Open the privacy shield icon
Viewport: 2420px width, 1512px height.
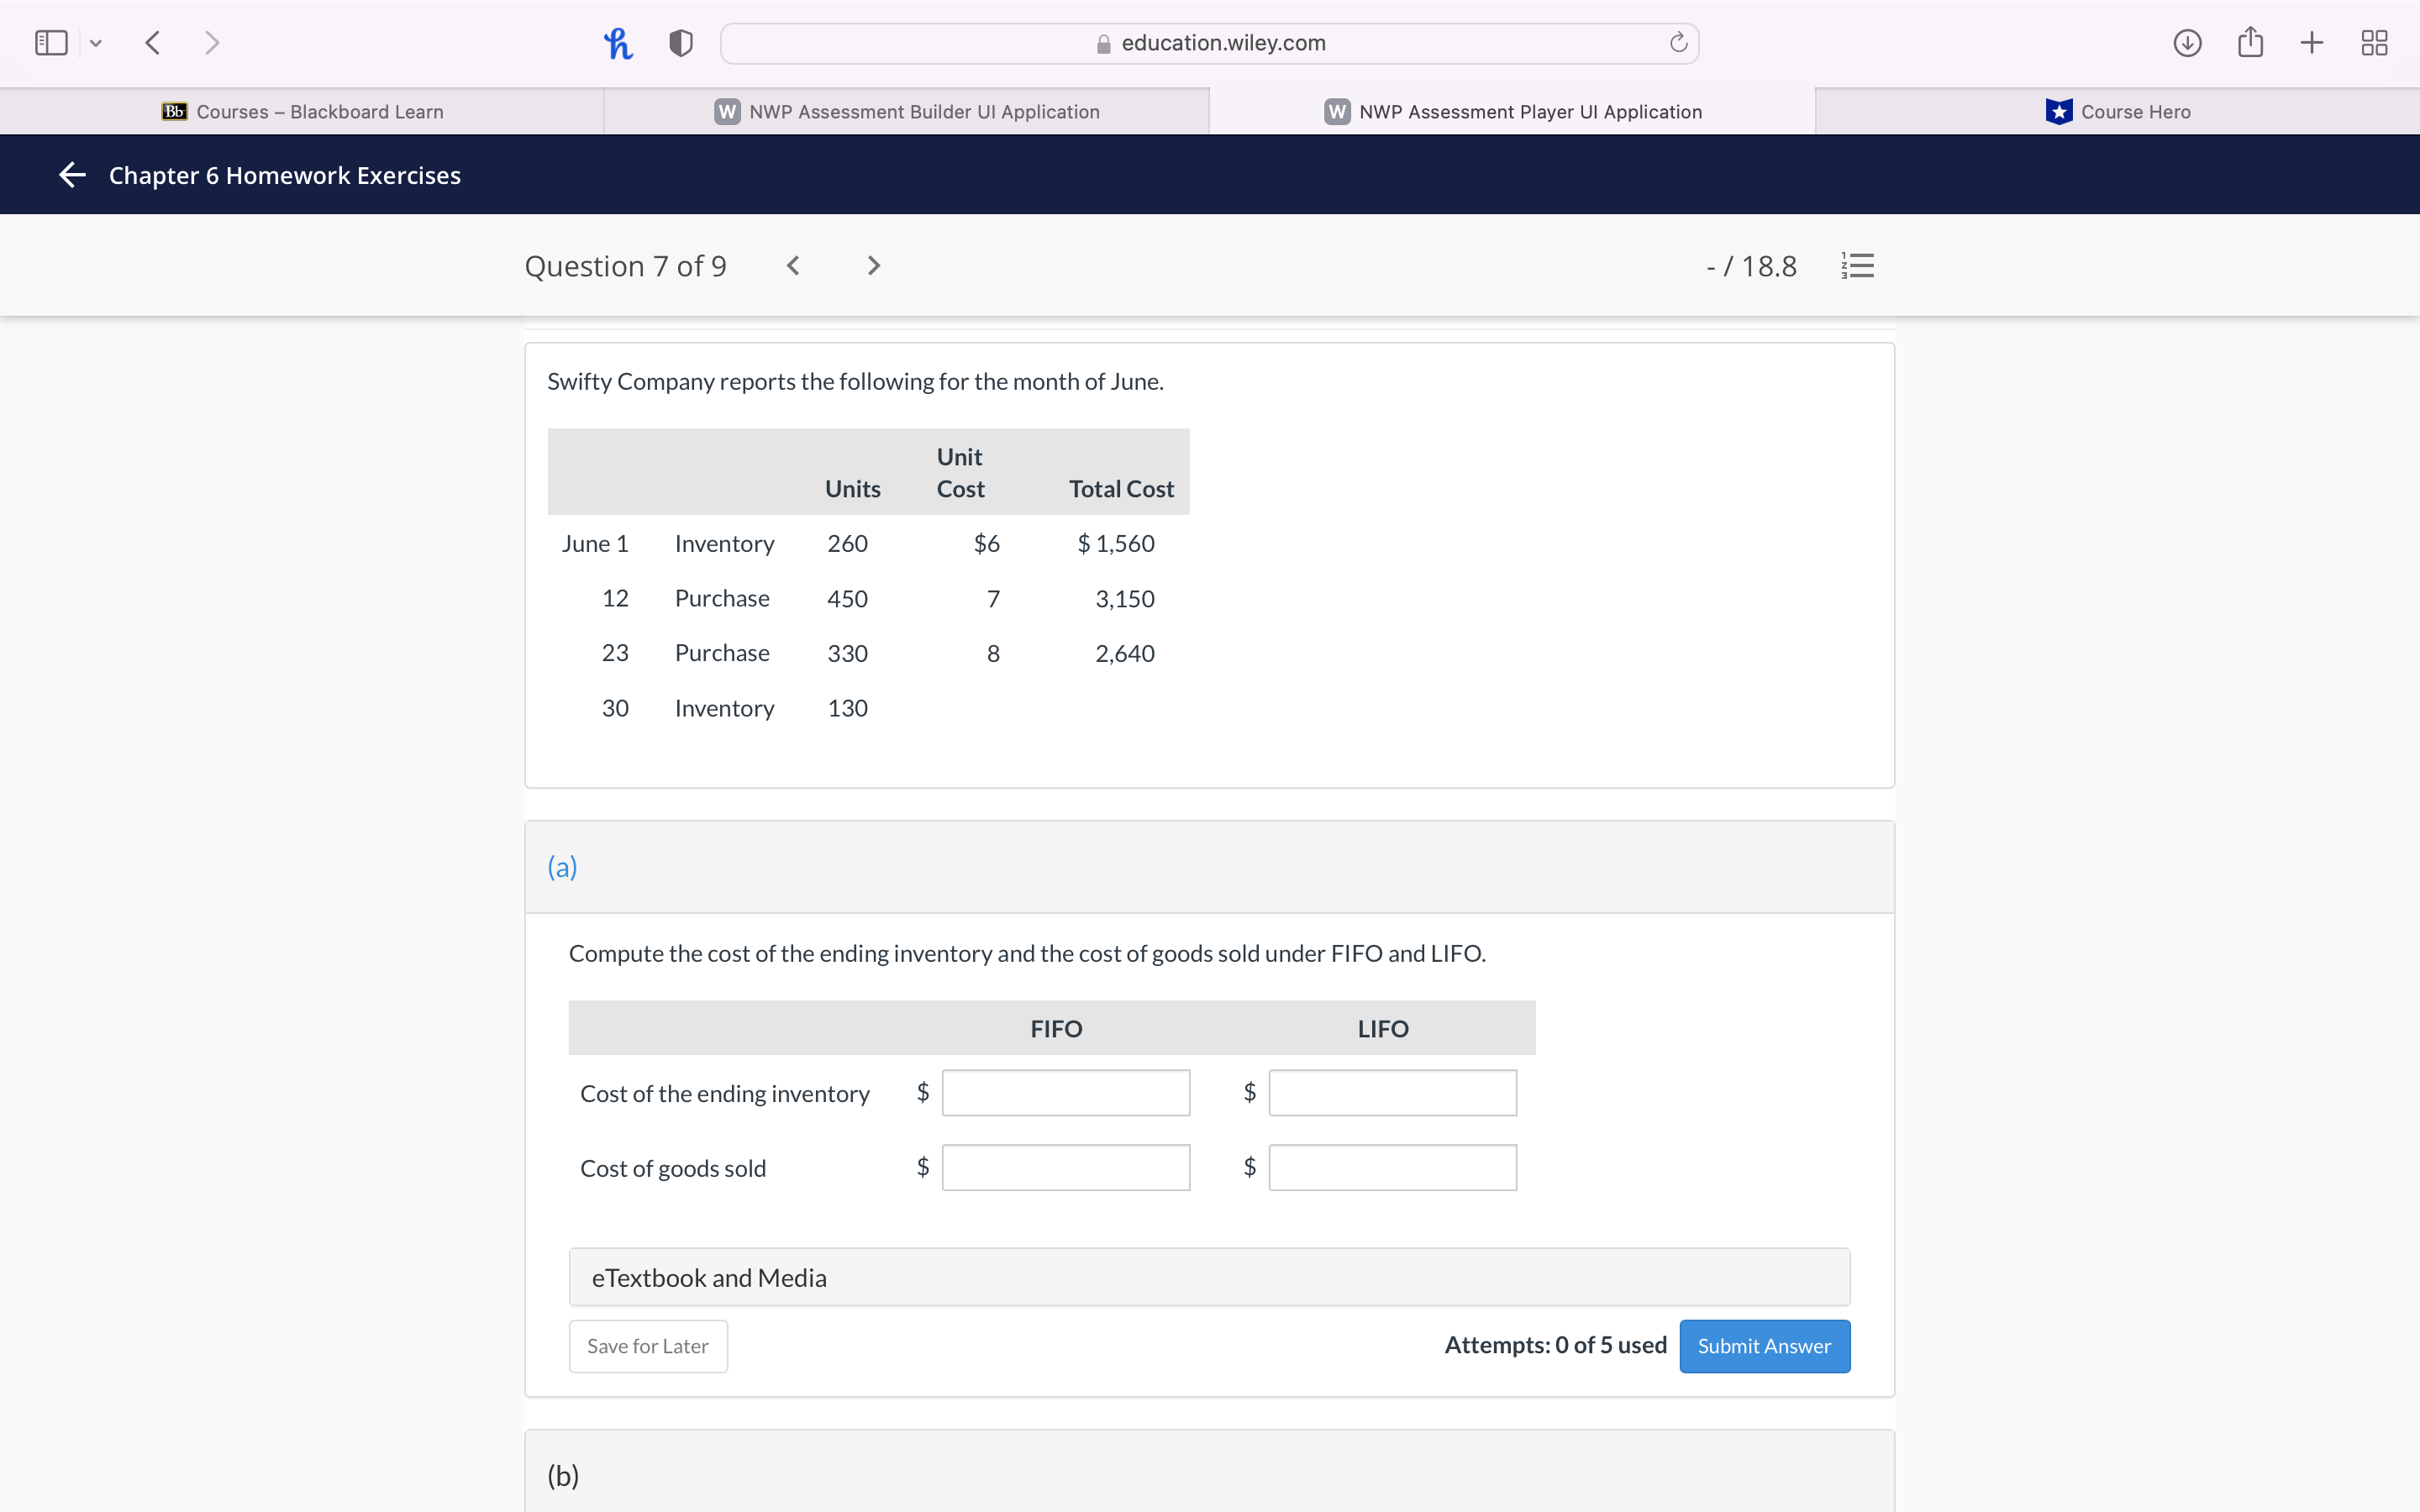pyautogui.click(x=681, y=43)
